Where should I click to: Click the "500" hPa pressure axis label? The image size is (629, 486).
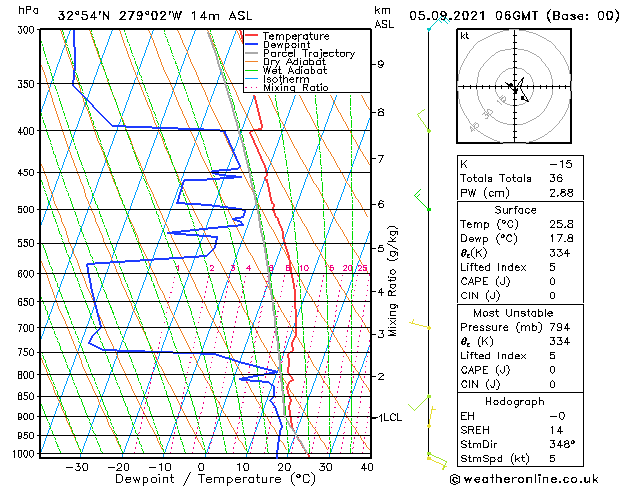point(28,210)
